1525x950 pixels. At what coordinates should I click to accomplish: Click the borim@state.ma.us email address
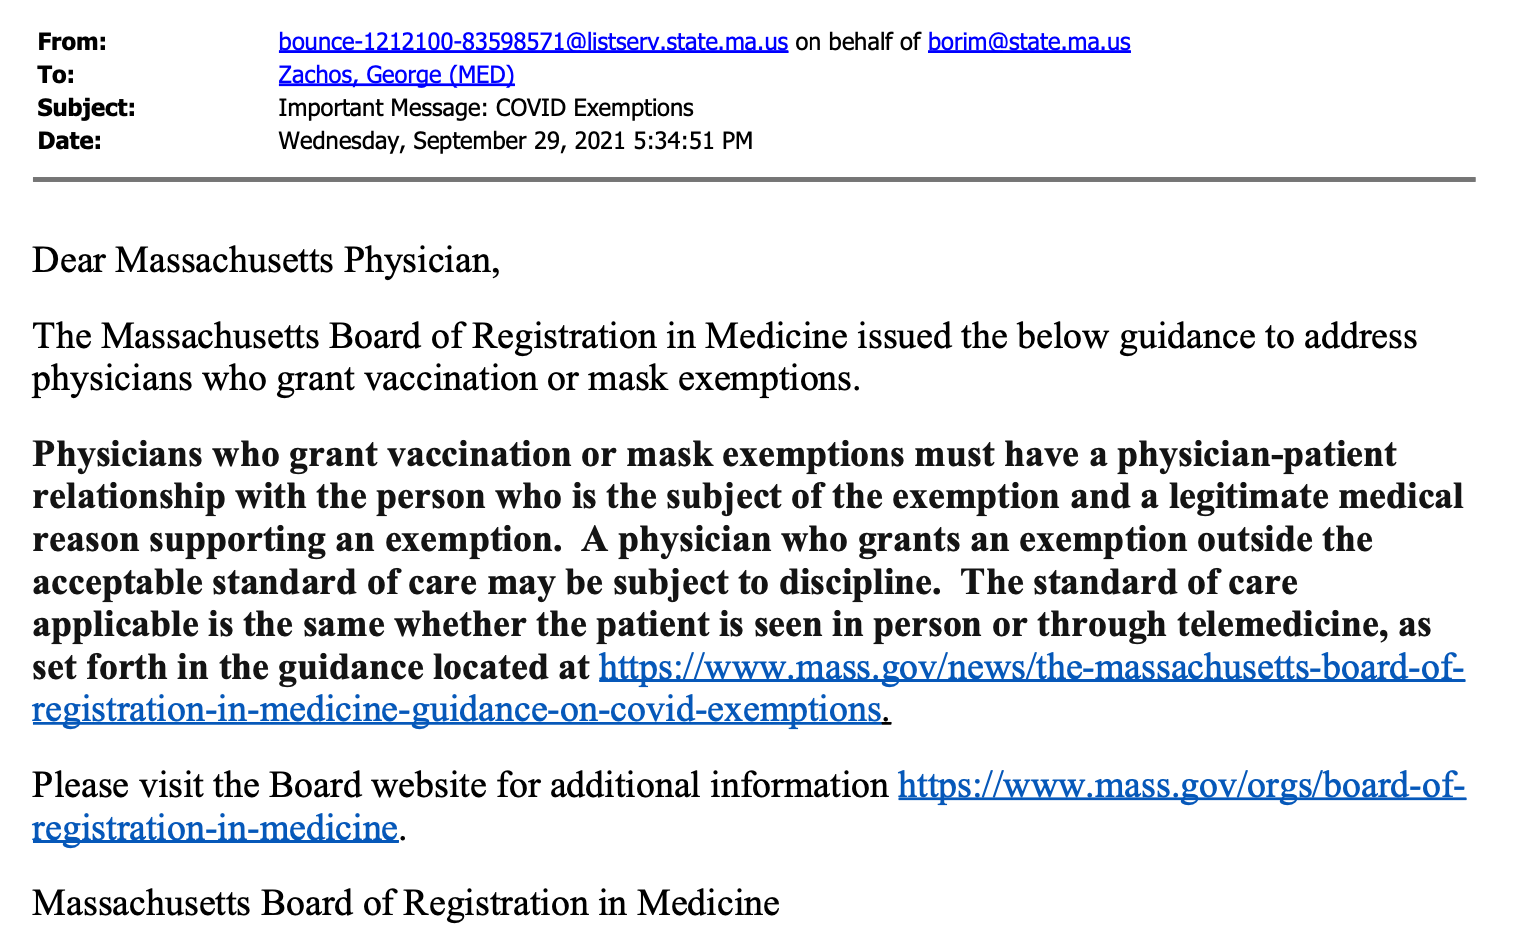pyautogui.click(x=1029, y=42)
